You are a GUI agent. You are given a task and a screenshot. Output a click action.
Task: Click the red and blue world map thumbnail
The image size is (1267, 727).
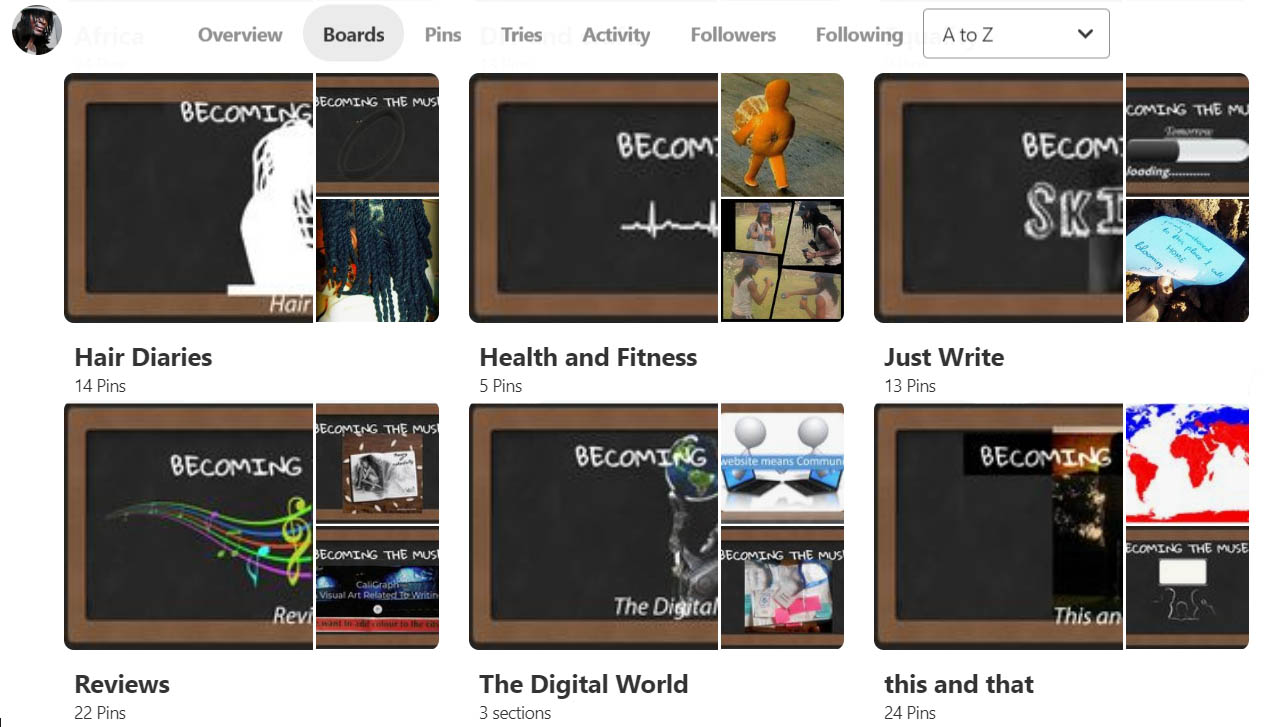point(1187,463)
